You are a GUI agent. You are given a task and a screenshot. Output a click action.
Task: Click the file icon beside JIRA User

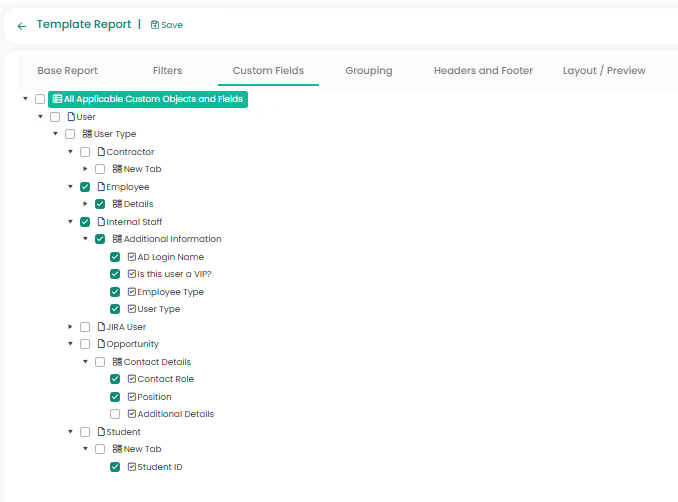(x=101, y=327)
